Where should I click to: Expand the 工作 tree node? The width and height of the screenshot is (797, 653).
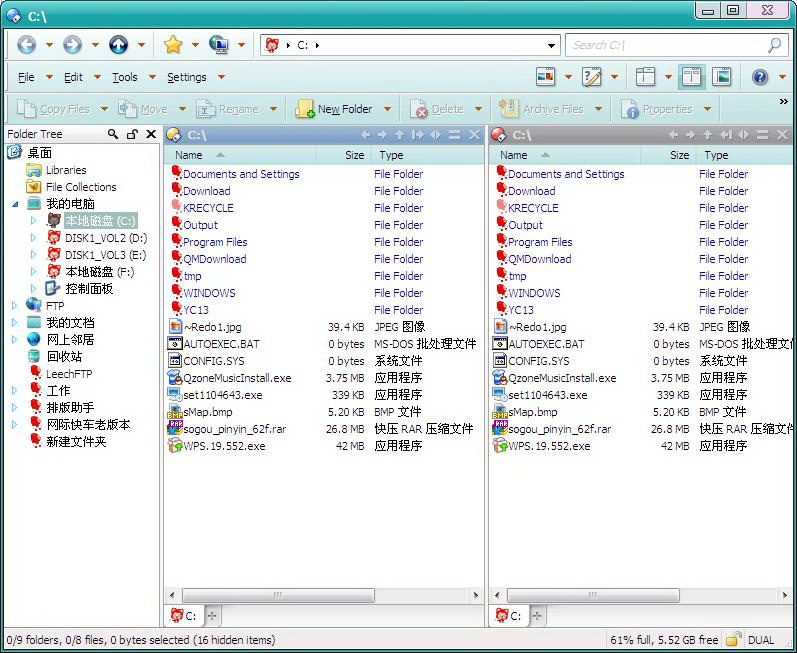pos(15,390)
